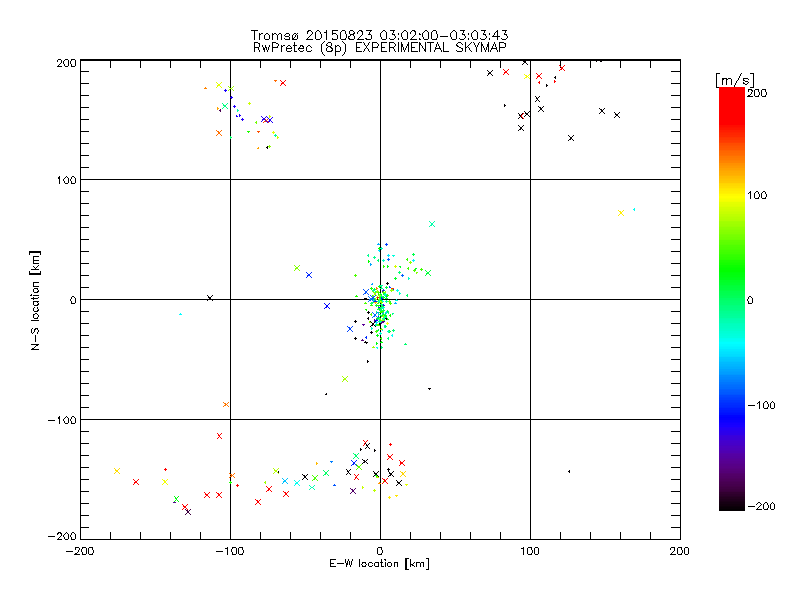The image size is (800, 600).
Task: Click the plot title 'Tromsø 20150823 03:02:00-03:03:43'
Action: click(x=379, y=35)
